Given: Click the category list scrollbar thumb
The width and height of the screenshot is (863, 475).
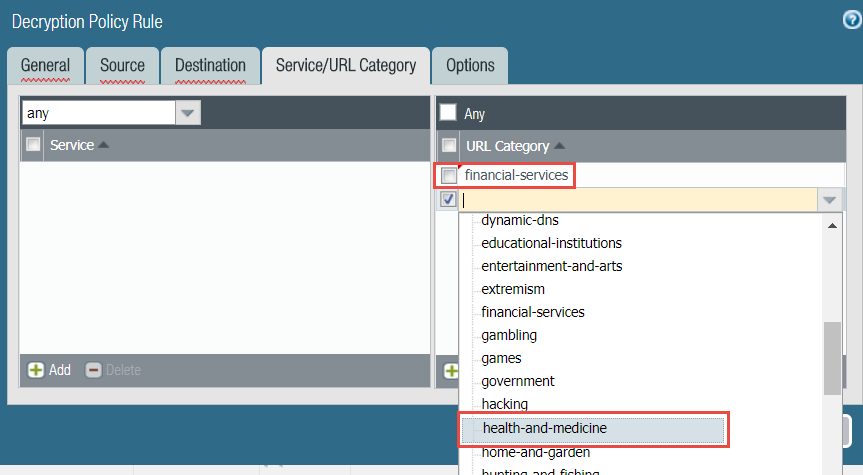Looking at the screenshot, I should click(x=832, y=358).
